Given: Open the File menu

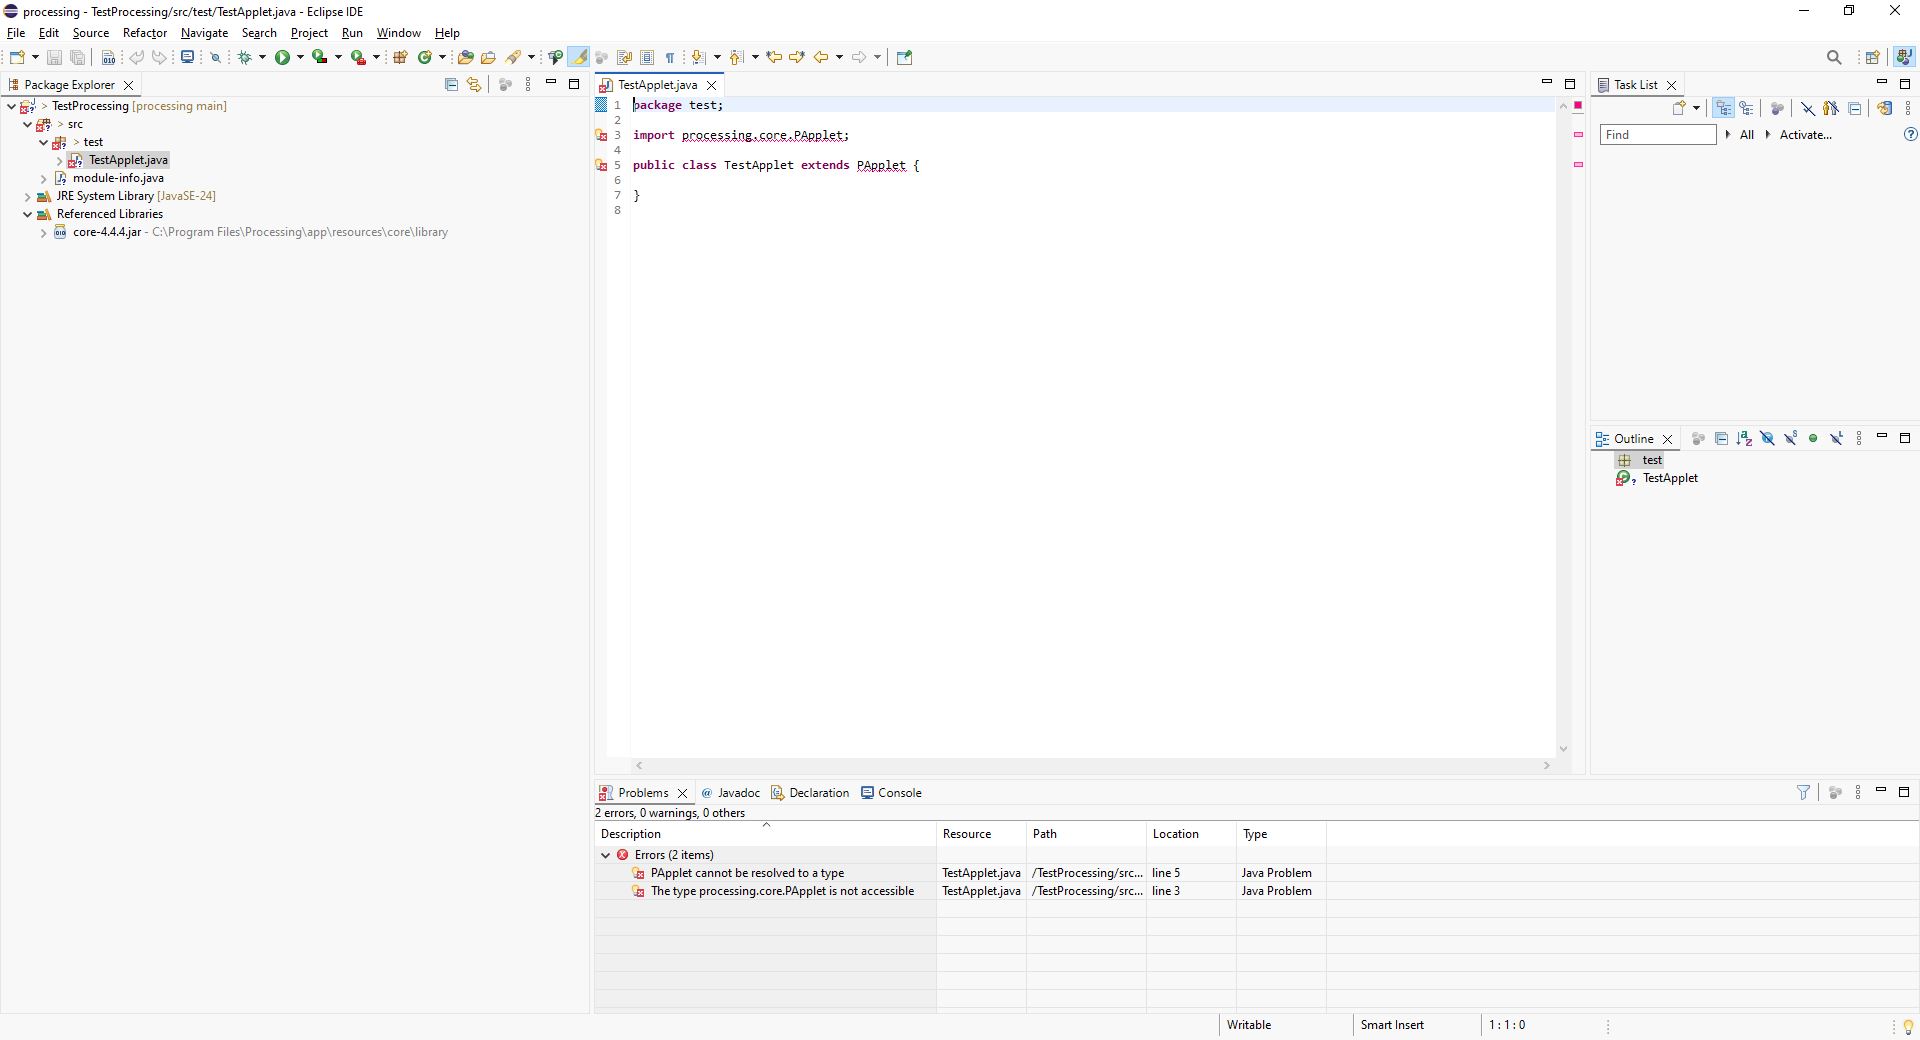Looking at the screenshot, I should (16, 33).
